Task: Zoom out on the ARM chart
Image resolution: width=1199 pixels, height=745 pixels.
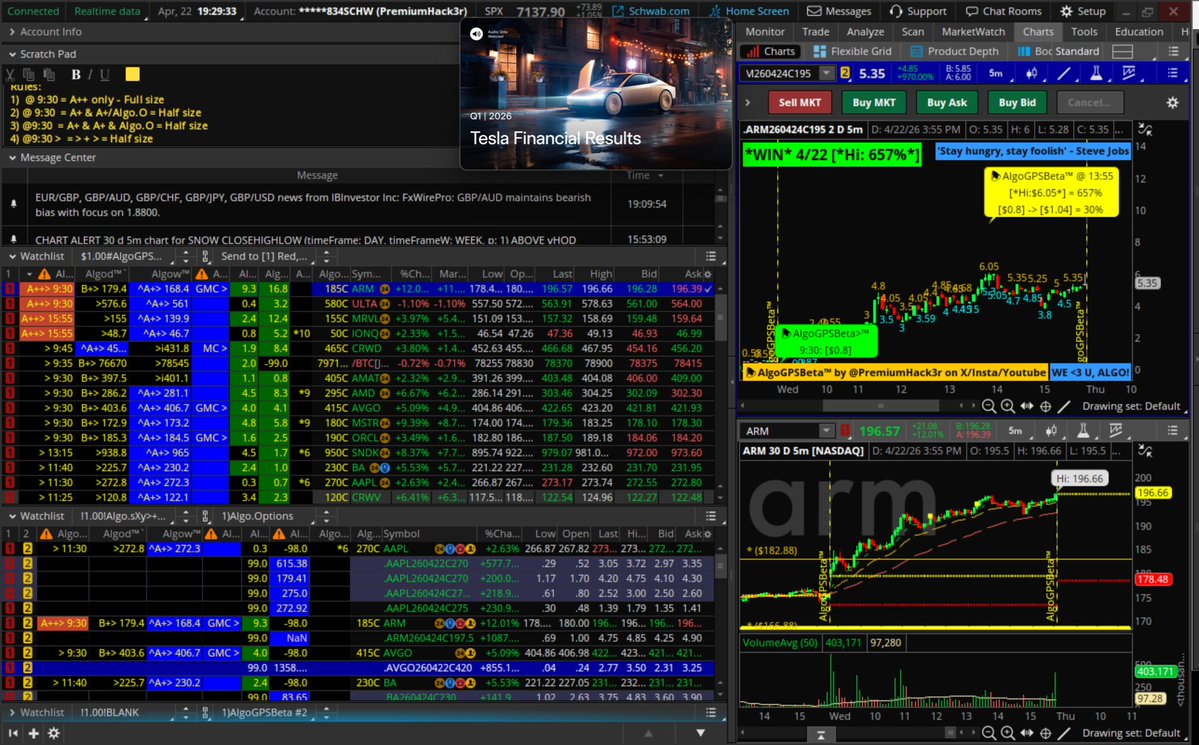Action: 989,734
